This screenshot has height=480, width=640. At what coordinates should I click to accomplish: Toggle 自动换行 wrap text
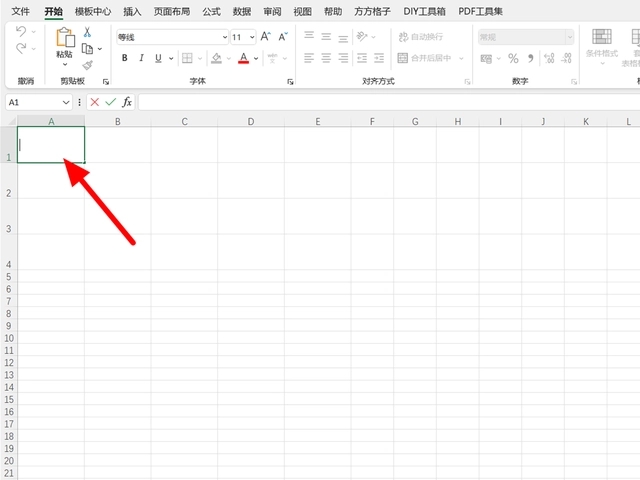[x=420, y=37]
